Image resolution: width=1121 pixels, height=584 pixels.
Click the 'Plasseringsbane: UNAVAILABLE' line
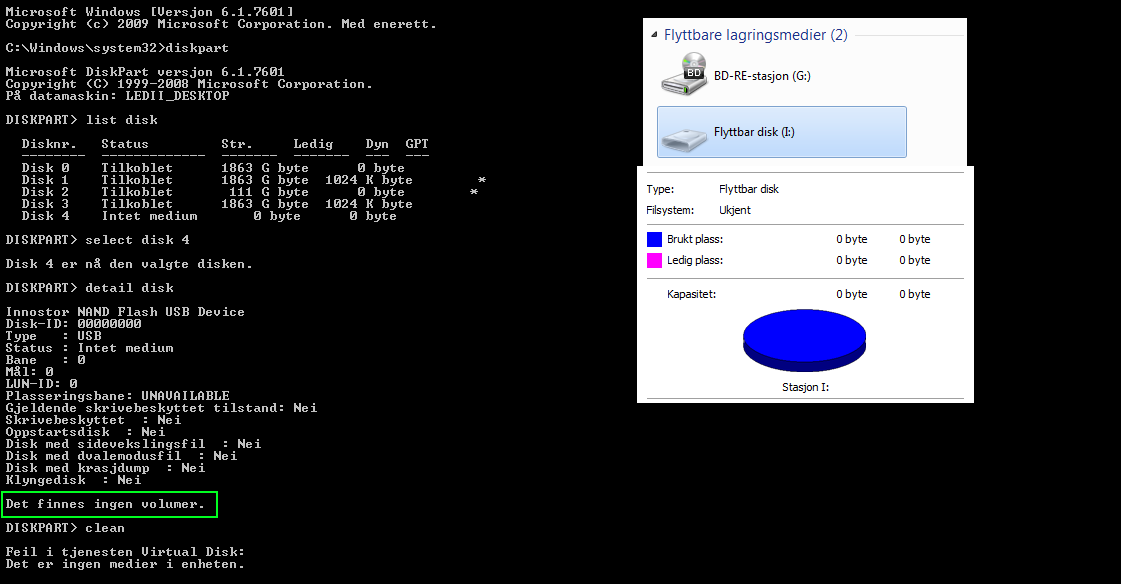point(117,396)
